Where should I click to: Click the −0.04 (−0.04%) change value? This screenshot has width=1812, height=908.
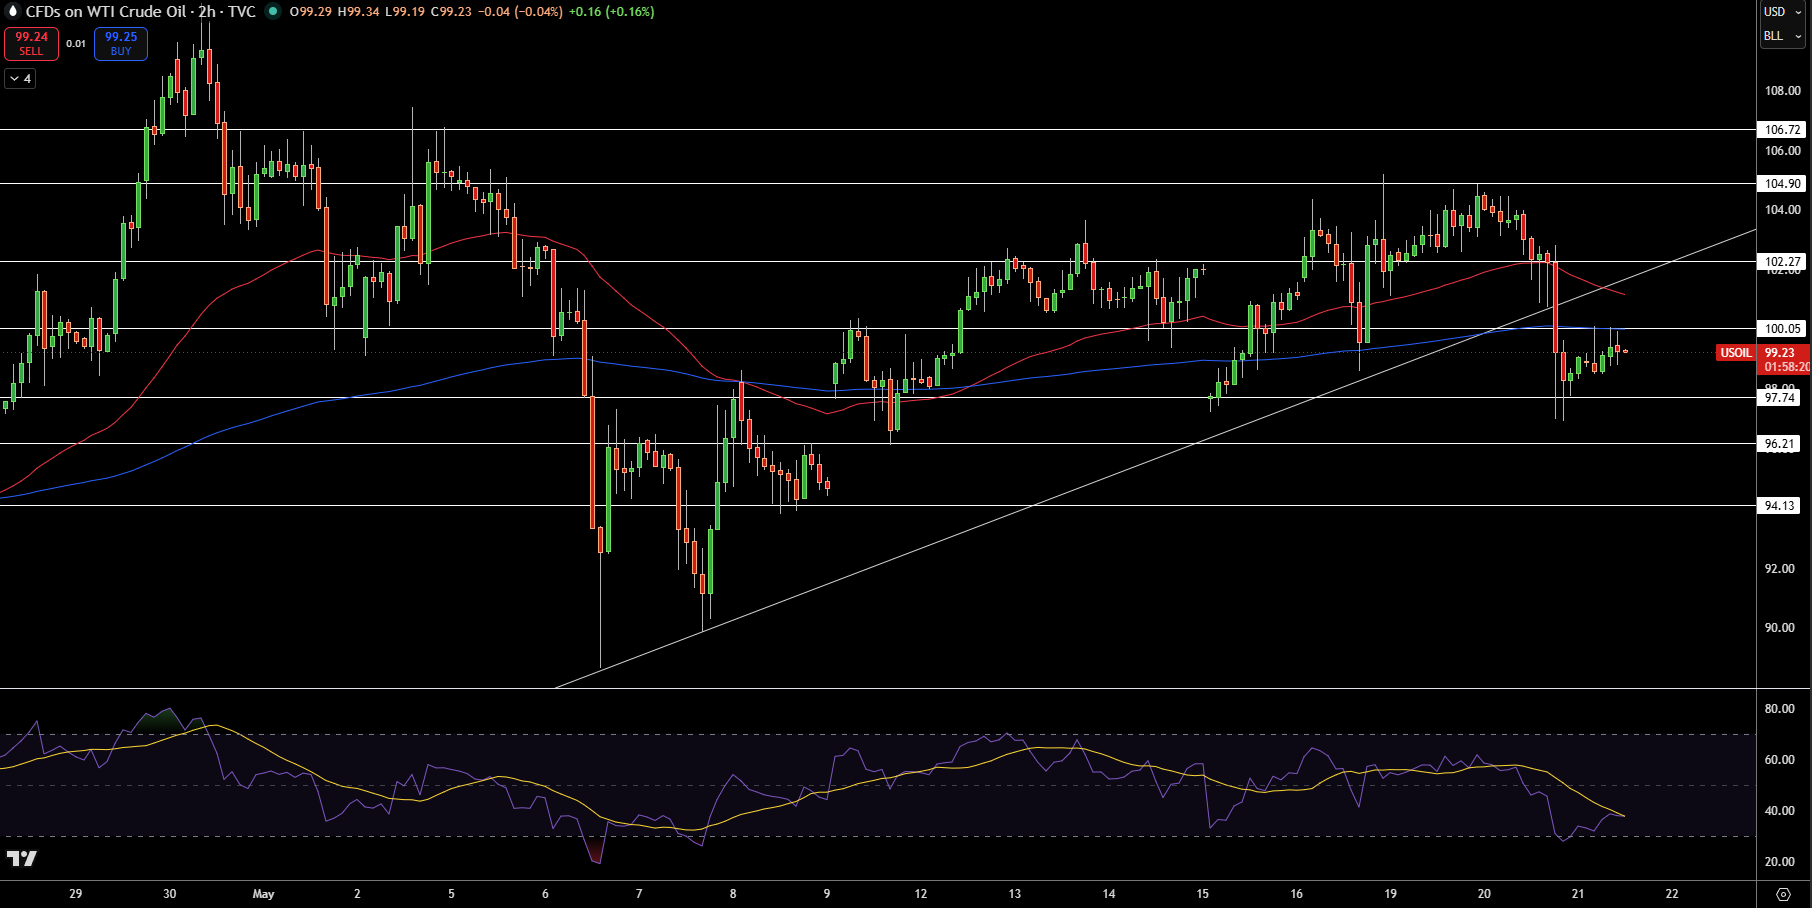(520, 12)
